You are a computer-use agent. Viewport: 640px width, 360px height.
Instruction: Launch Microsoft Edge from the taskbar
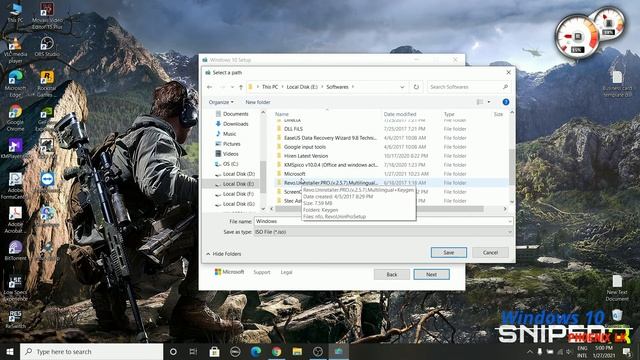coord(256,351)
